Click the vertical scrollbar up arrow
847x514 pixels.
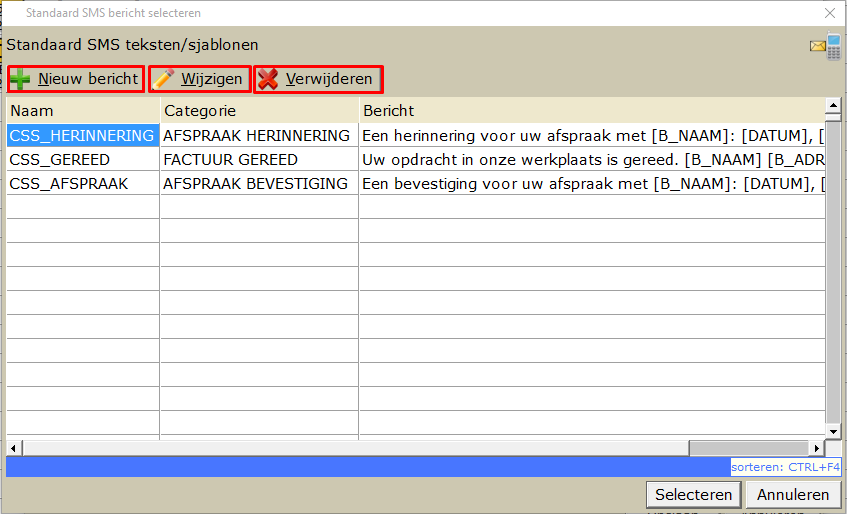(x=833, y=105)
